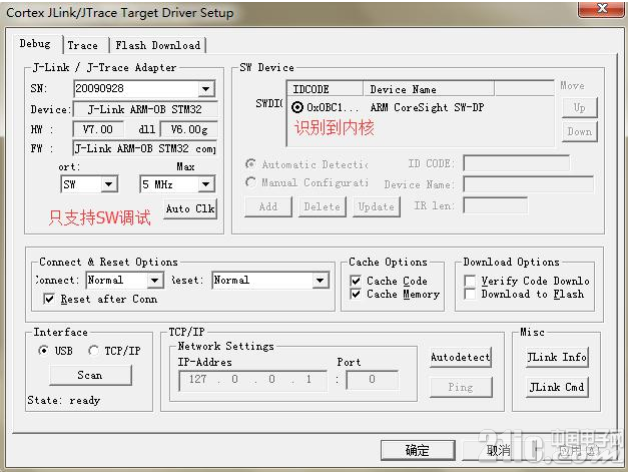Click the Autodetect button
Image resolution: width=632 pixels, height=472 pixels.
pos(461,357)
